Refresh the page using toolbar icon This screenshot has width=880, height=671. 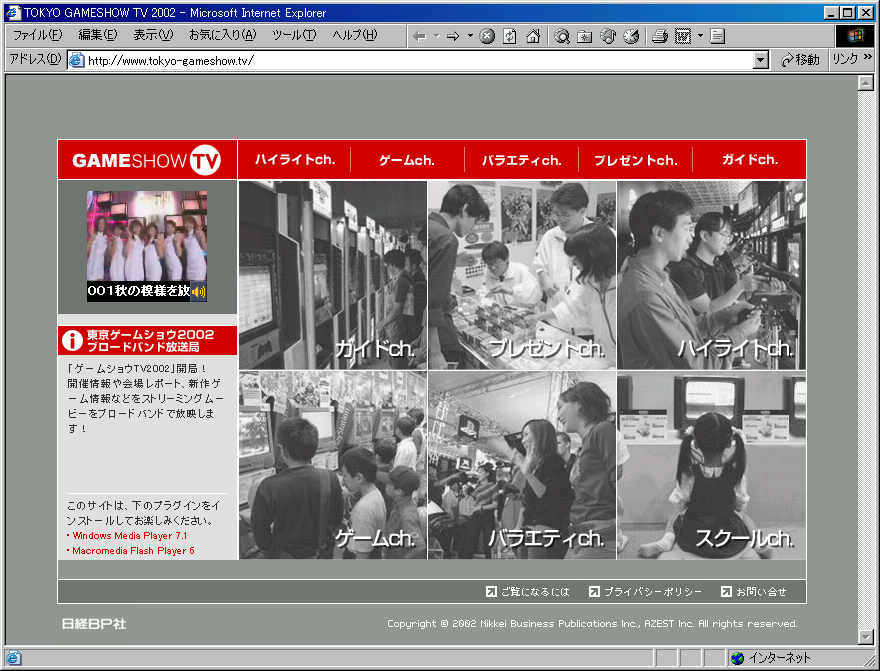coord(510,36)
